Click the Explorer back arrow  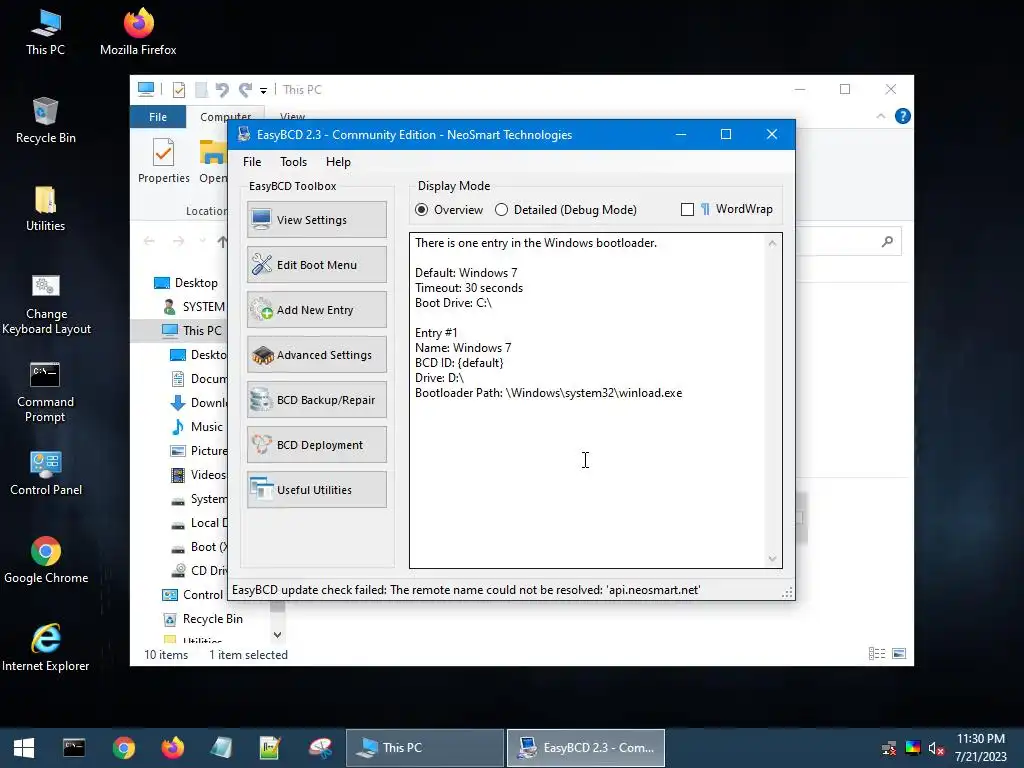coord(149,241)
